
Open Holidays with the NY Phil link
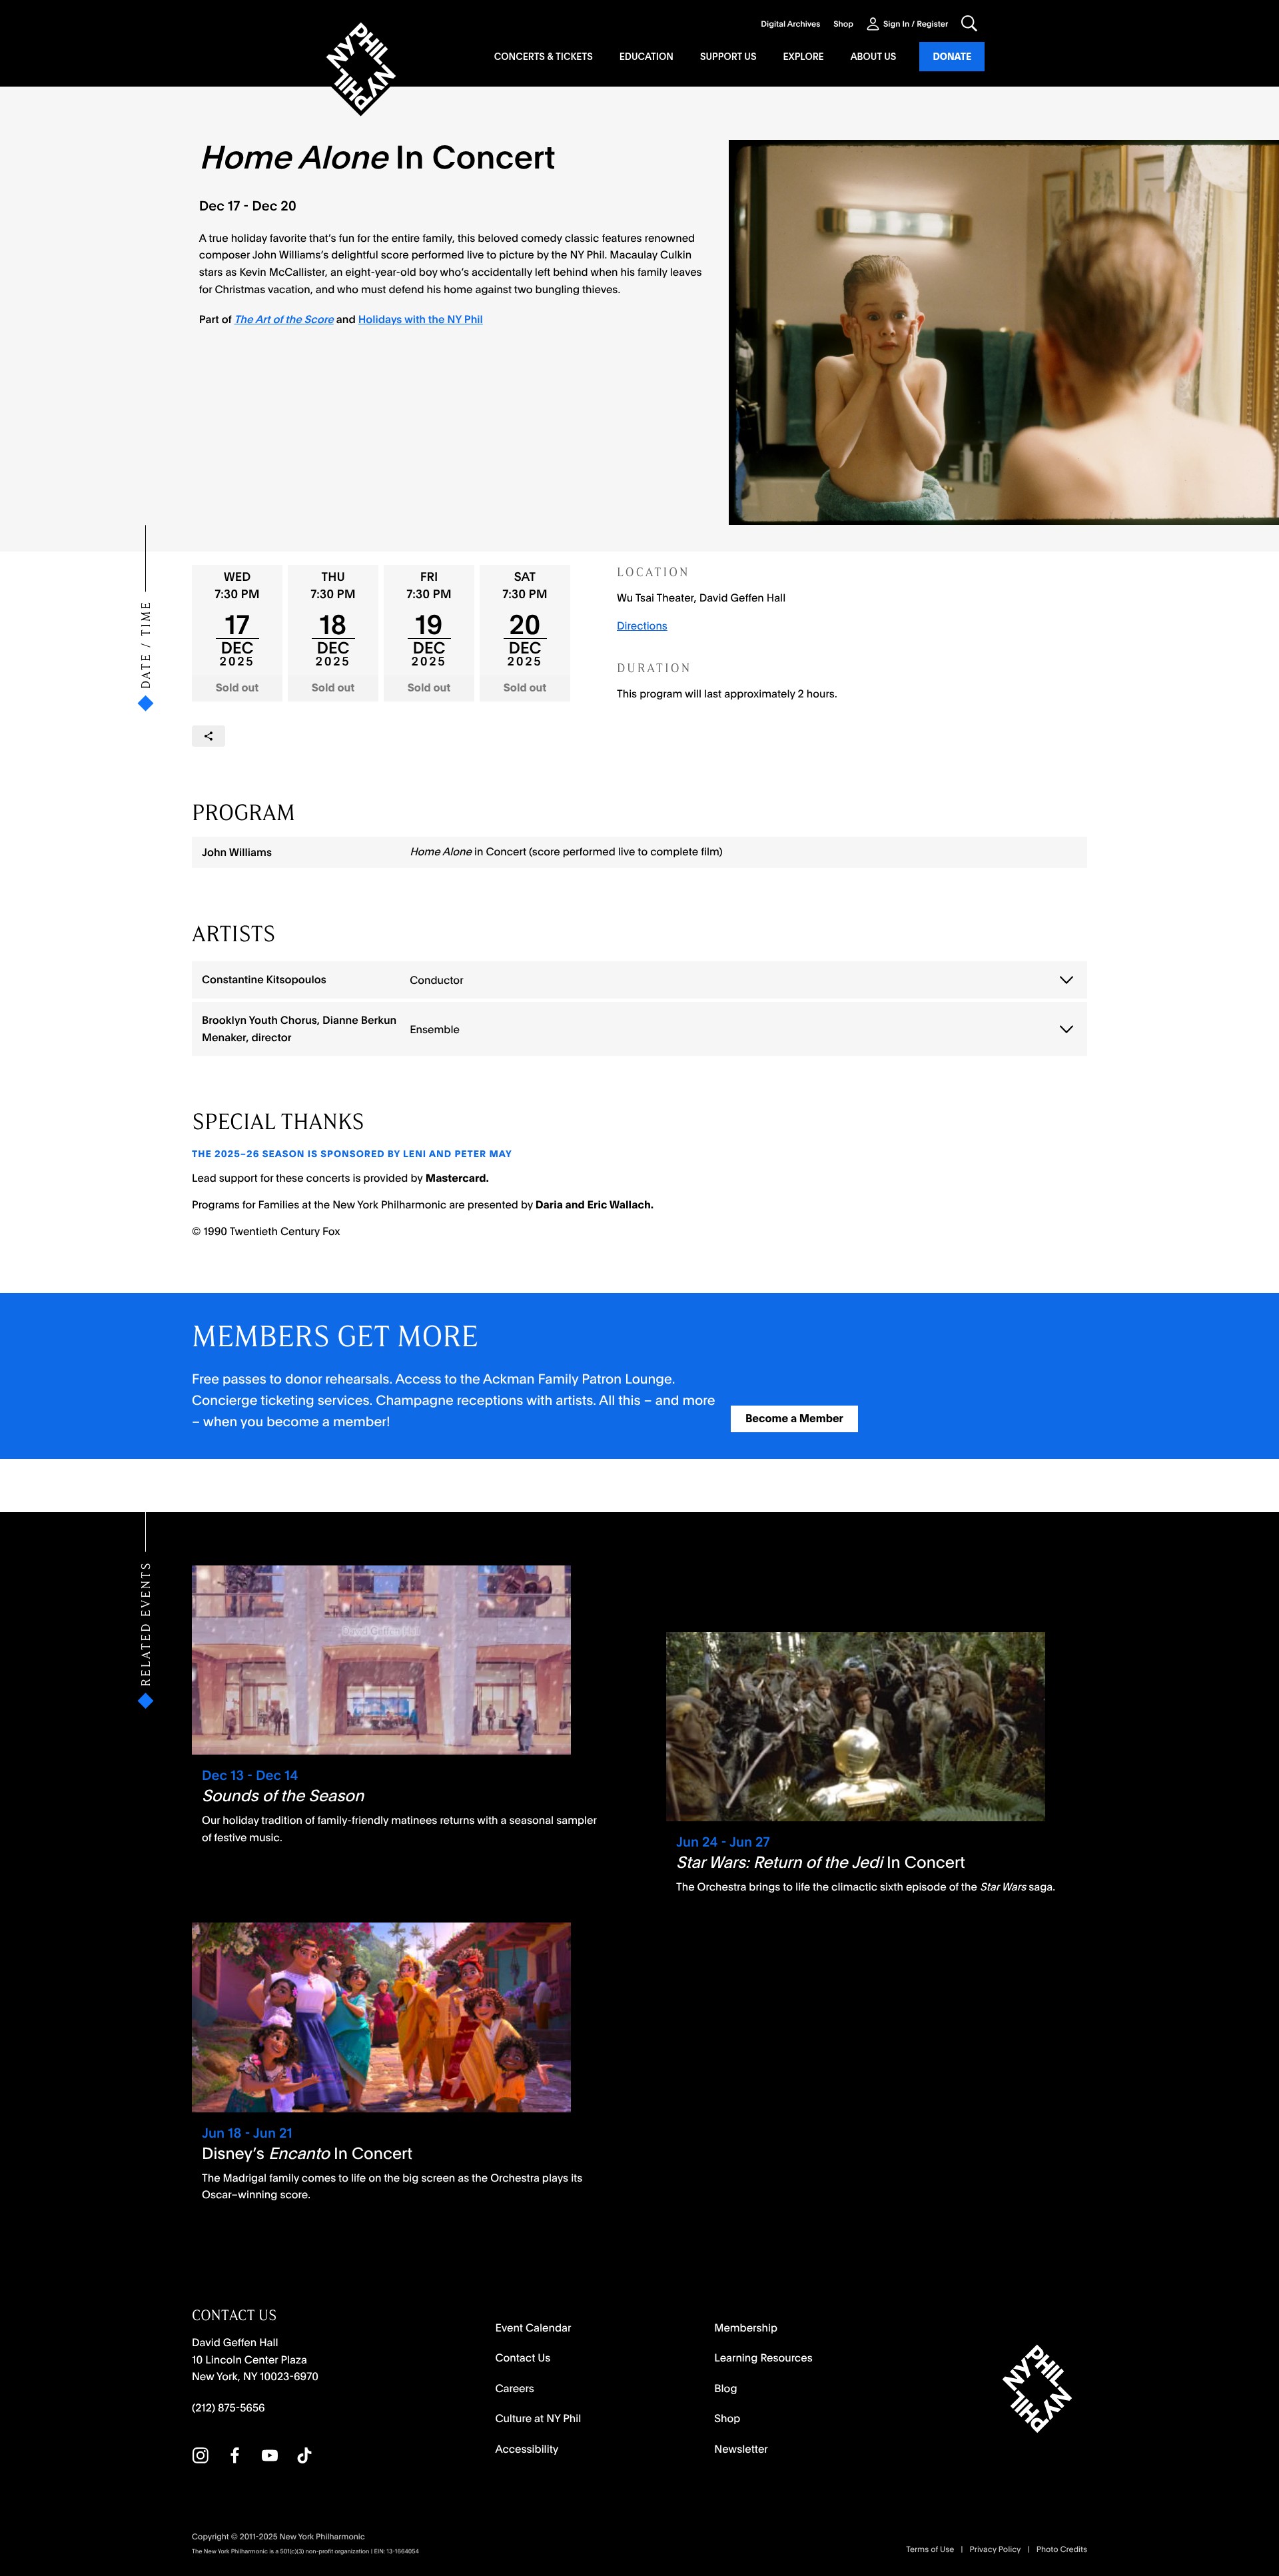click(x=420, y=320)
